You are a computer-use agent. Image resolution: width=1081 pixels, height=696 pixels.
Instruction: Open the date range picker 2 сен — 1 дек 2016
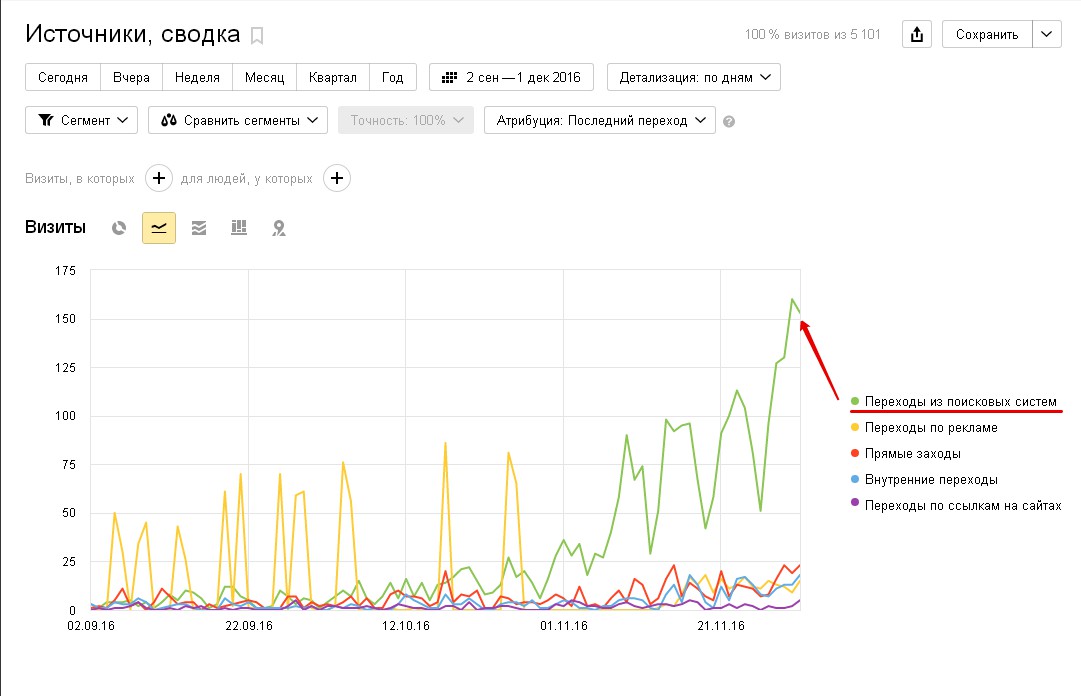[511, 77]
